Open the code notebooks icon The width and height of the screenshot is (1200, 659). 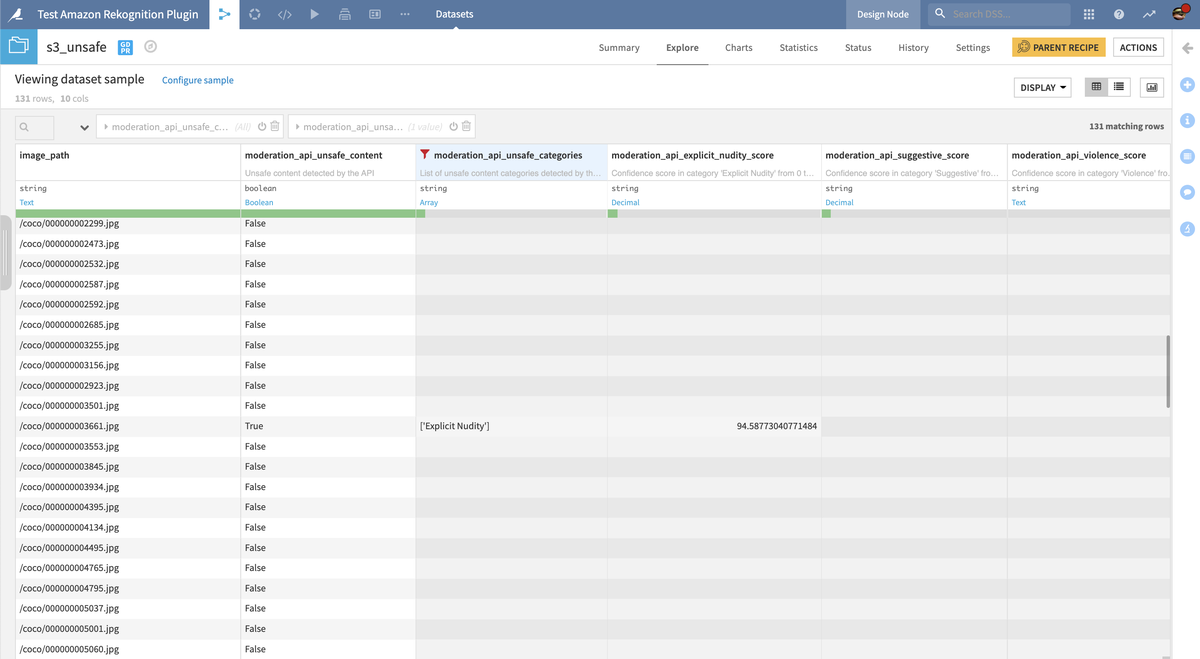[x=285, y=14]
